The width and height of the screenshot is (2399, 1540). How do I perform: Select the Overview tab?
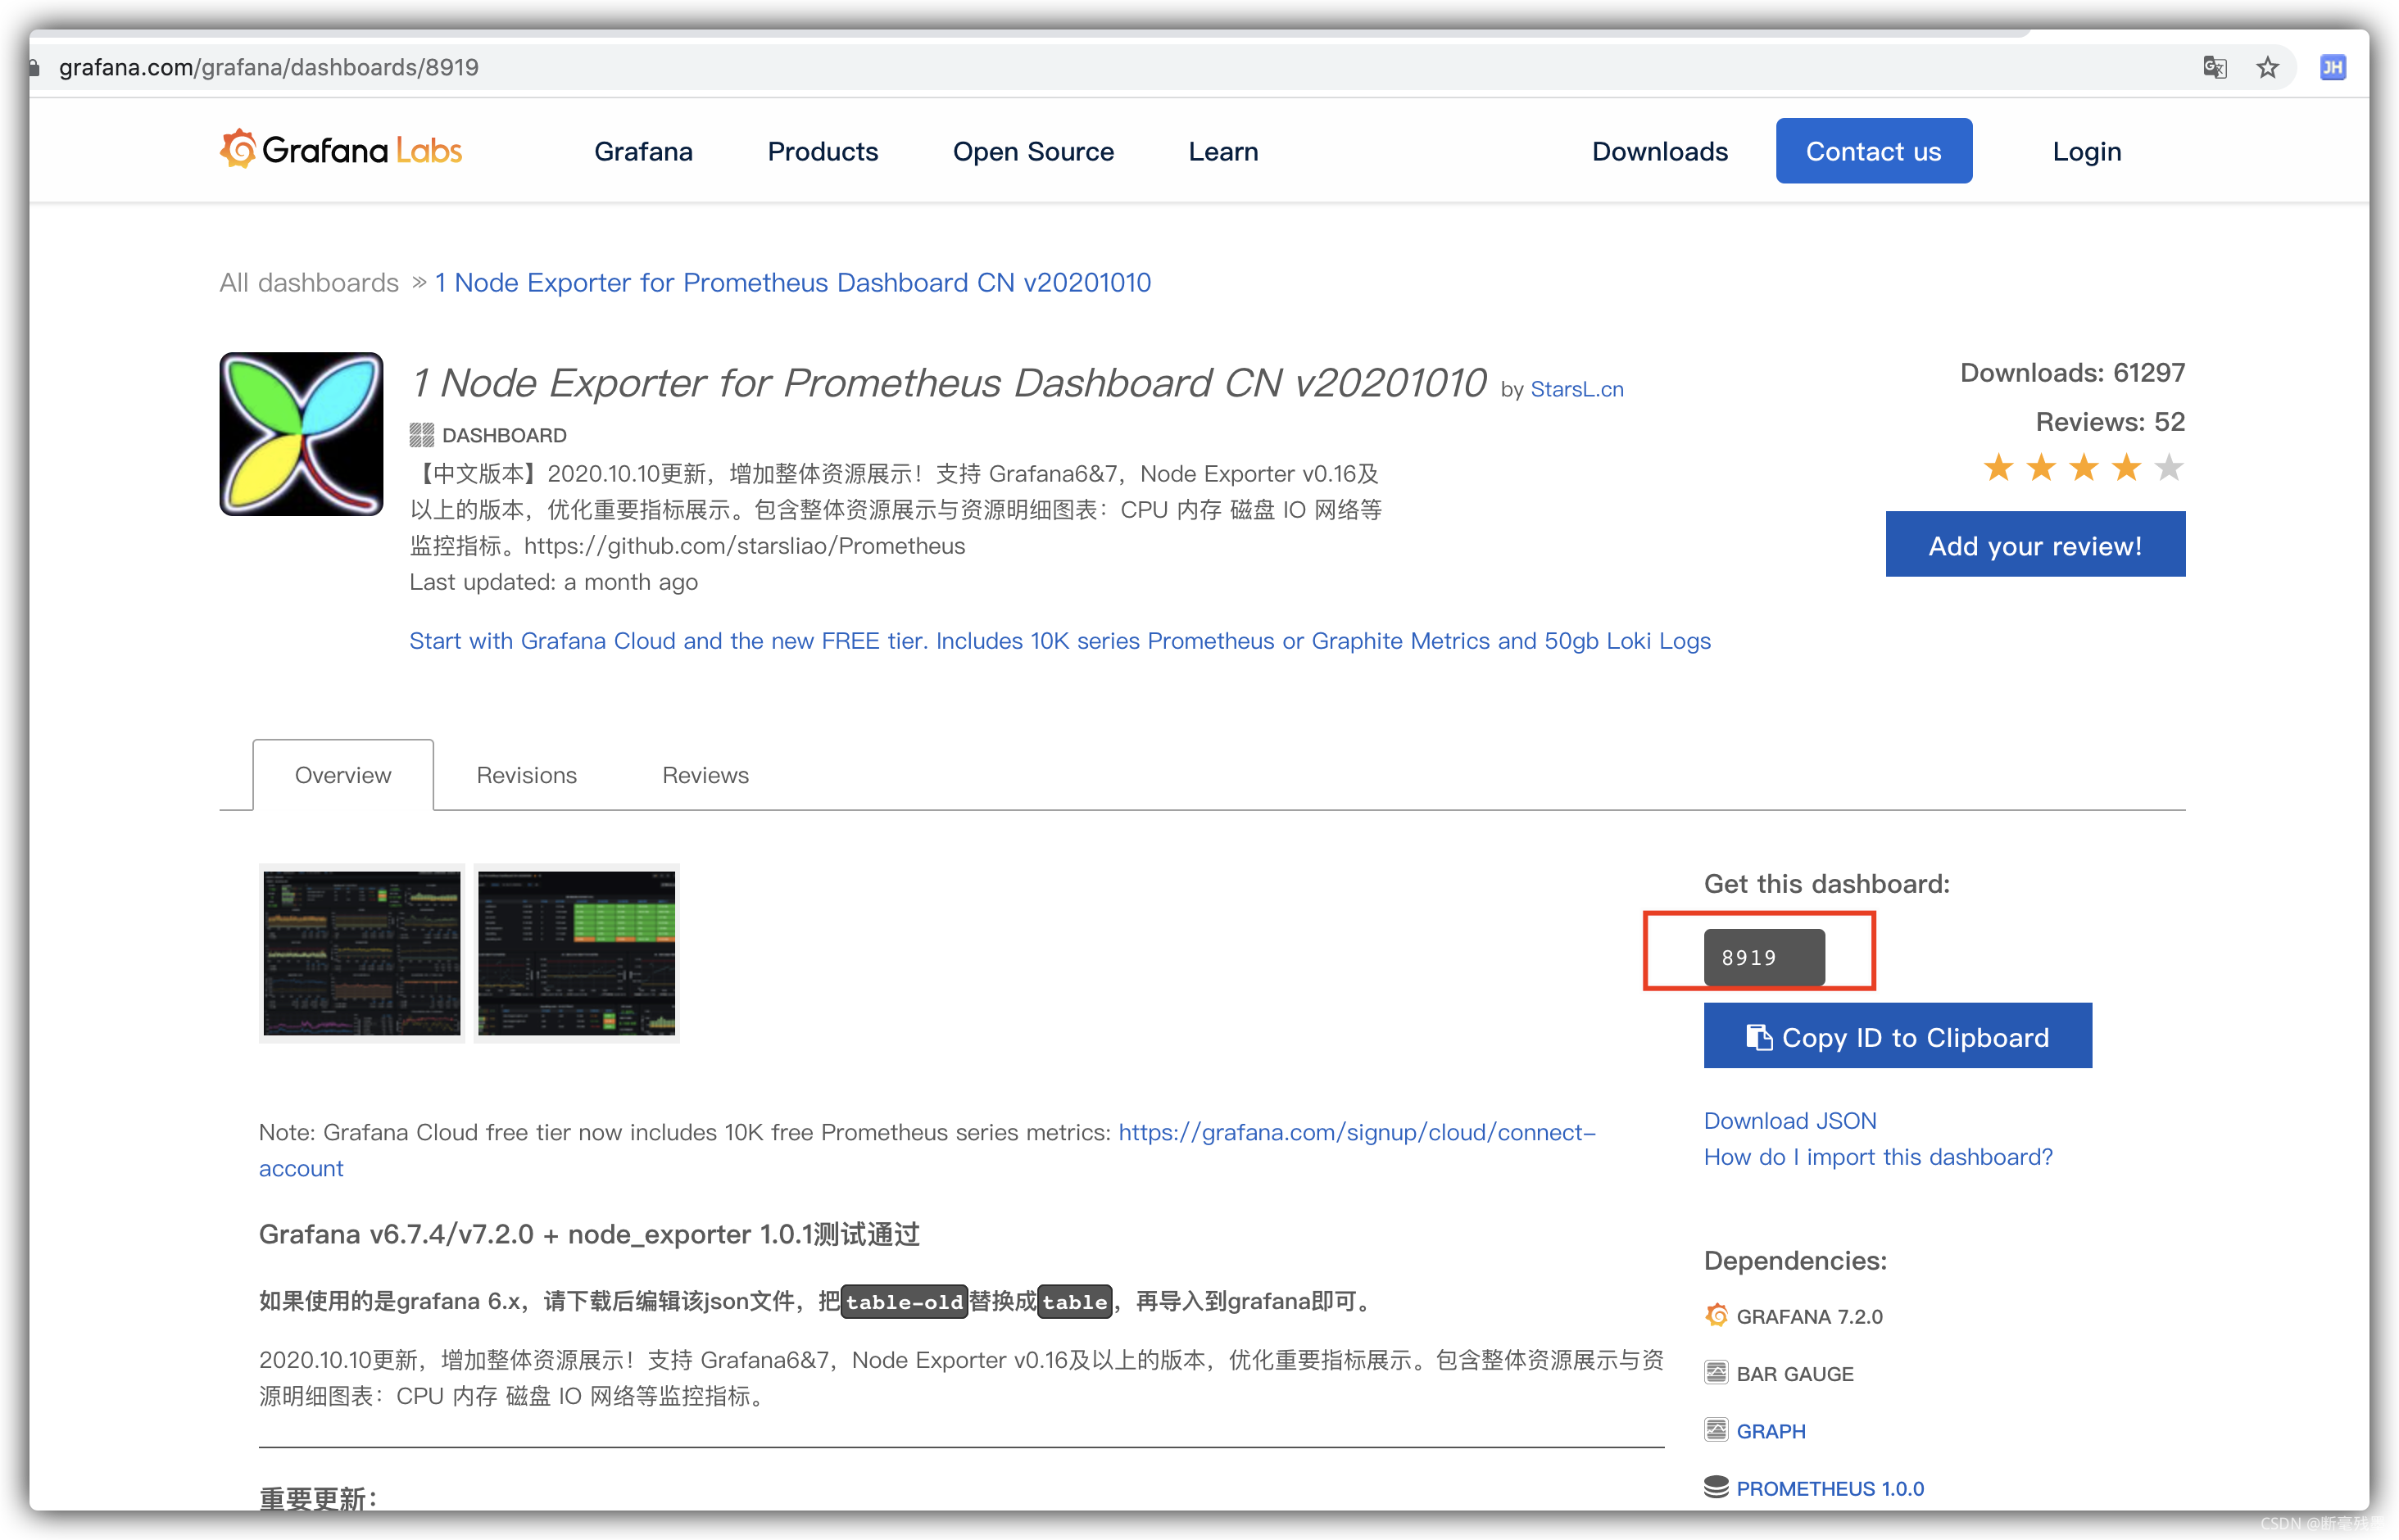343,775
